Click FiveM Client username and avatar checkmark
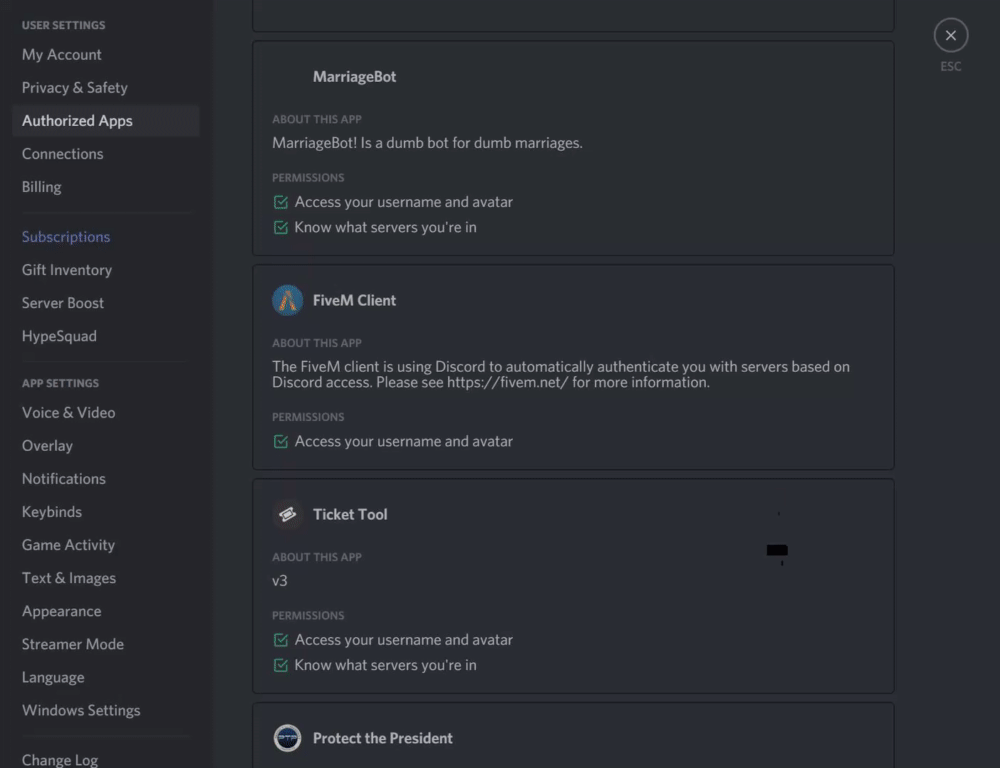 pos(281,441)
